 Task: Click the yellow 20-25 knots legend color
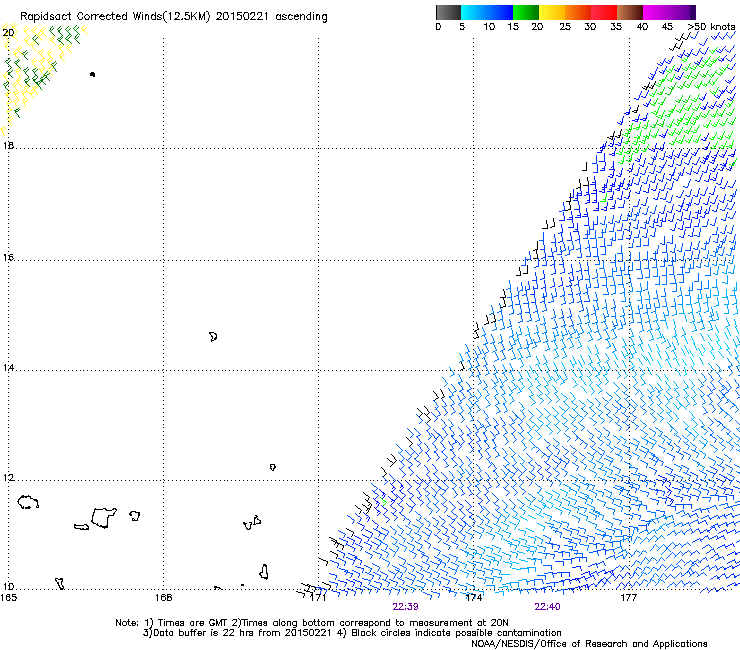pyautogui.click(x=552, y=12)
